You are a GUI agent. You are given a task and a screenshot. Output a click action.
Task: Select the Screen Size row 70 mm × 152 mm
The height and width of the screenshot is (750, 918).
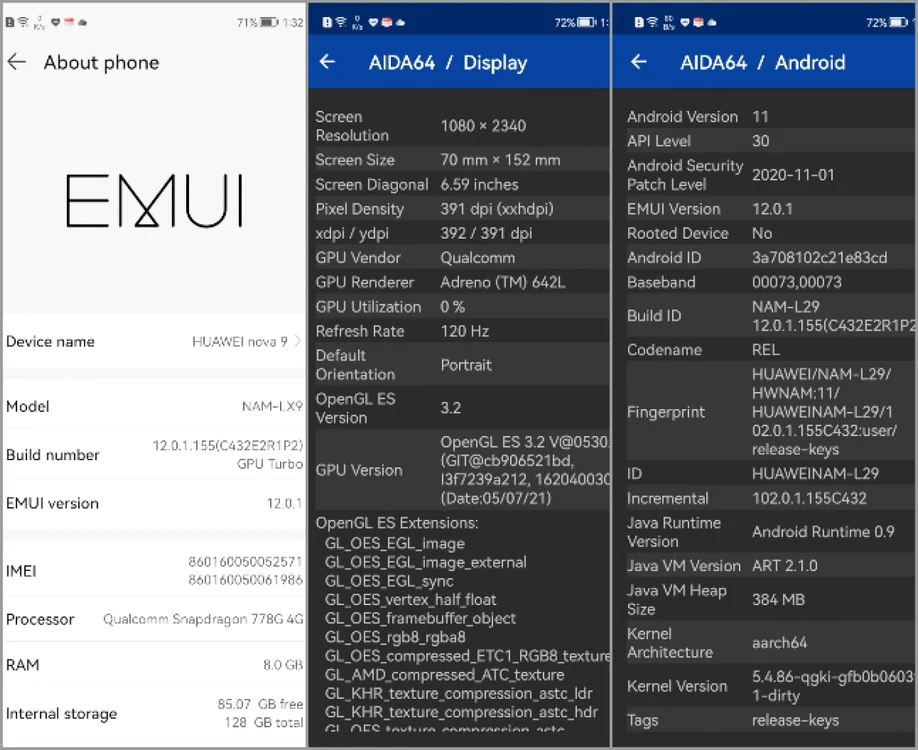pos(461,160)
